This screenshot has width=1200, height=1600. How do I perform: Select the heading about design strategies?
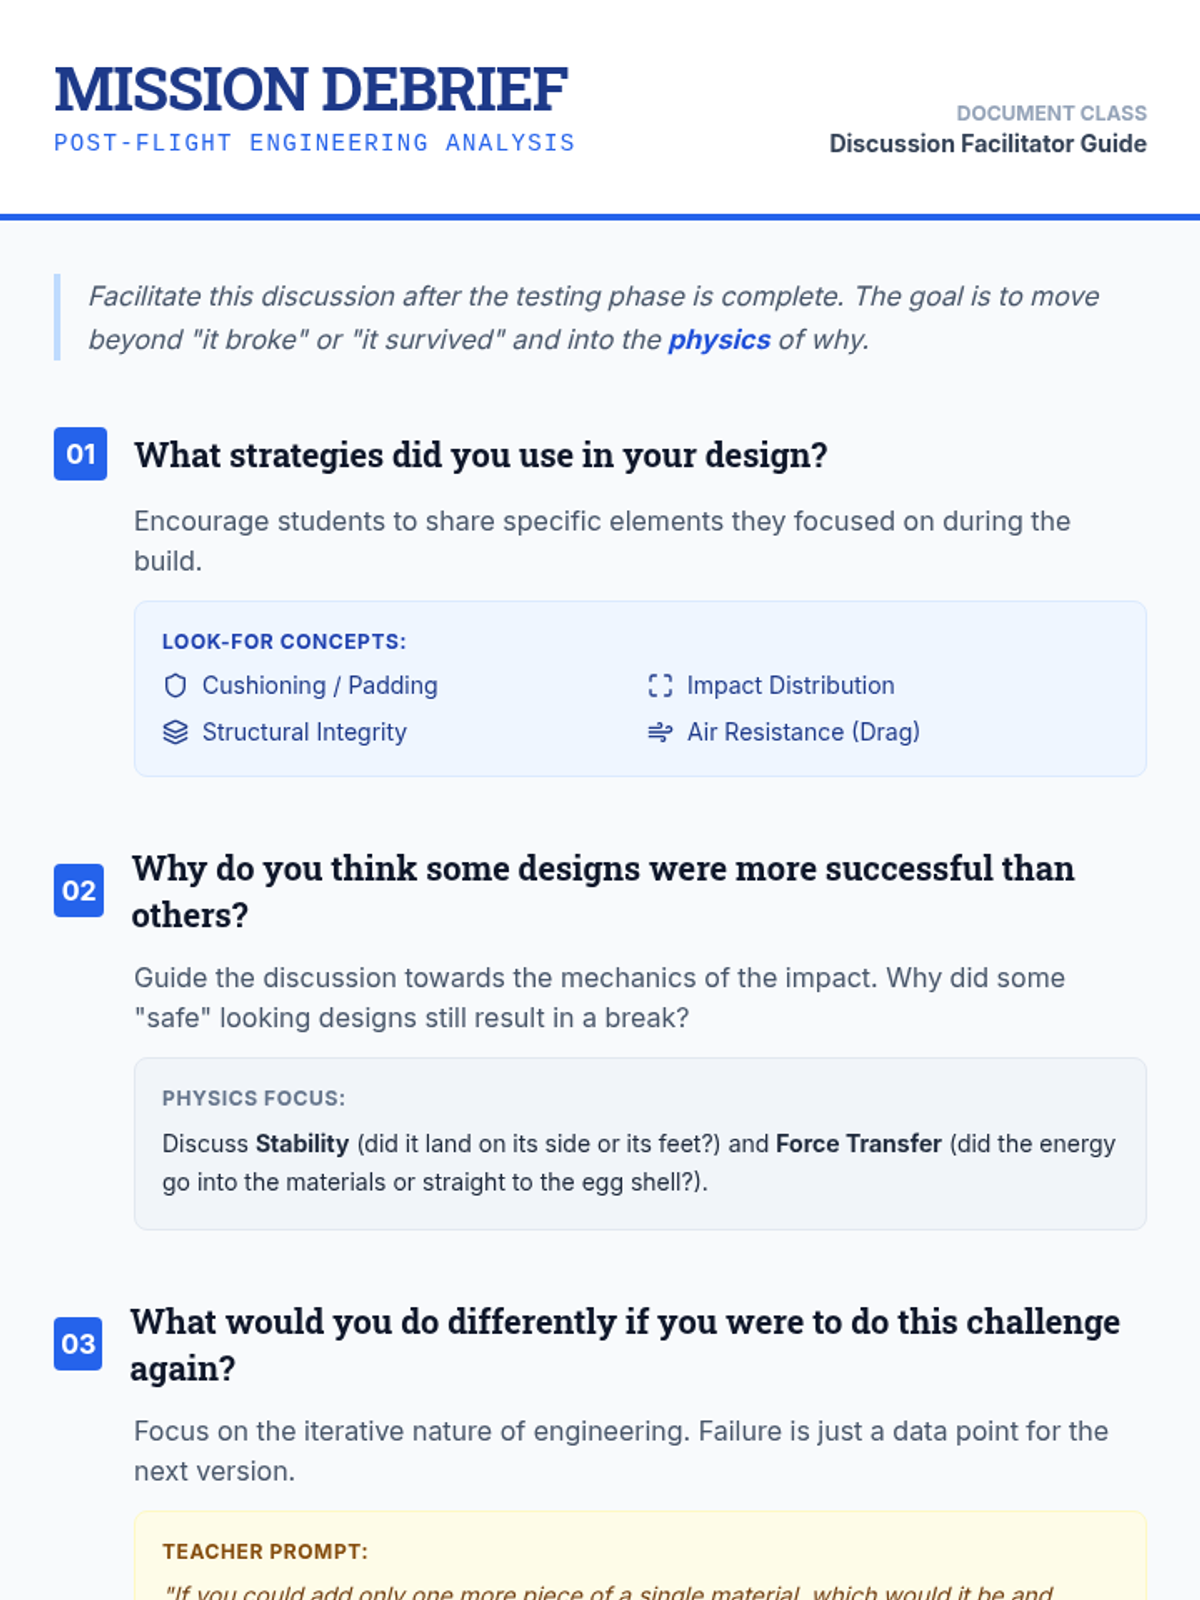[481, 455]
